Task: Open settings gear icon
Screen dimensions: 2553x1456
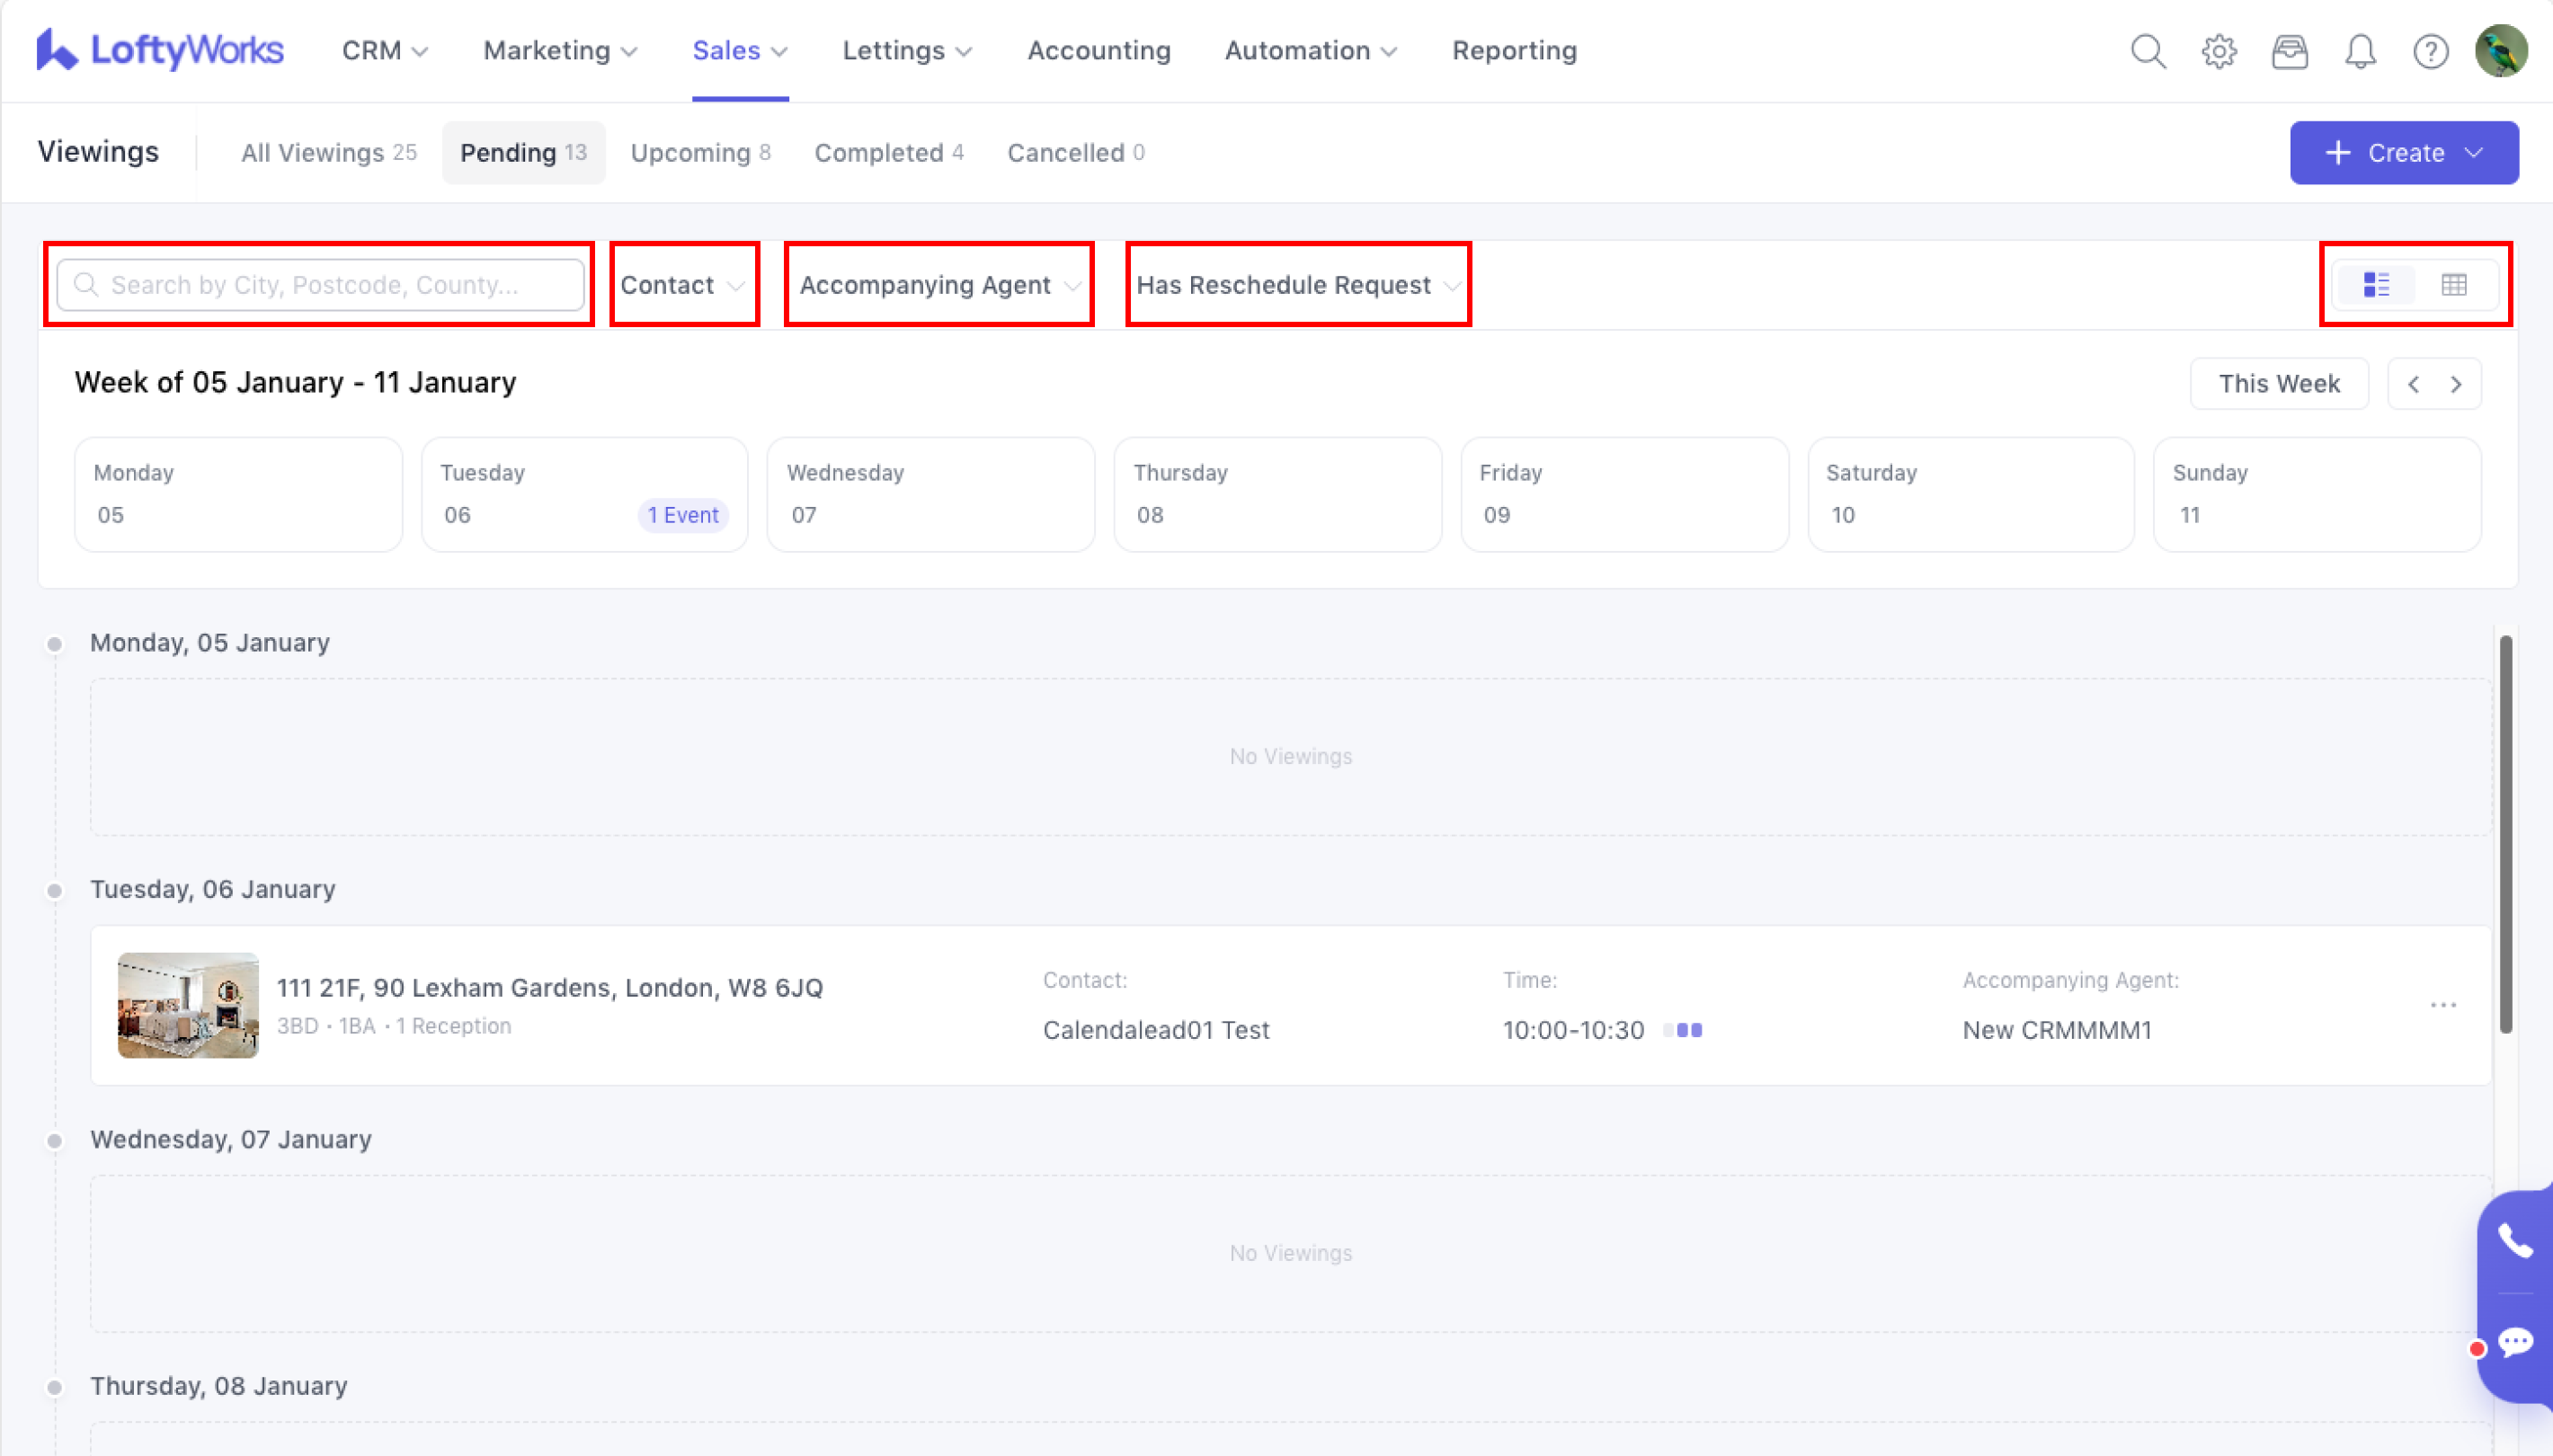Action: coord(2218,51)
